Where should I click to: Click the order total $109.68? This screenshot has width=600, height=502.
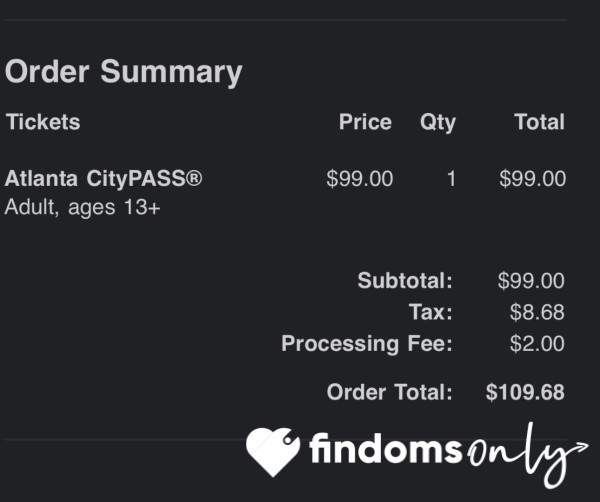click(525, 392)
